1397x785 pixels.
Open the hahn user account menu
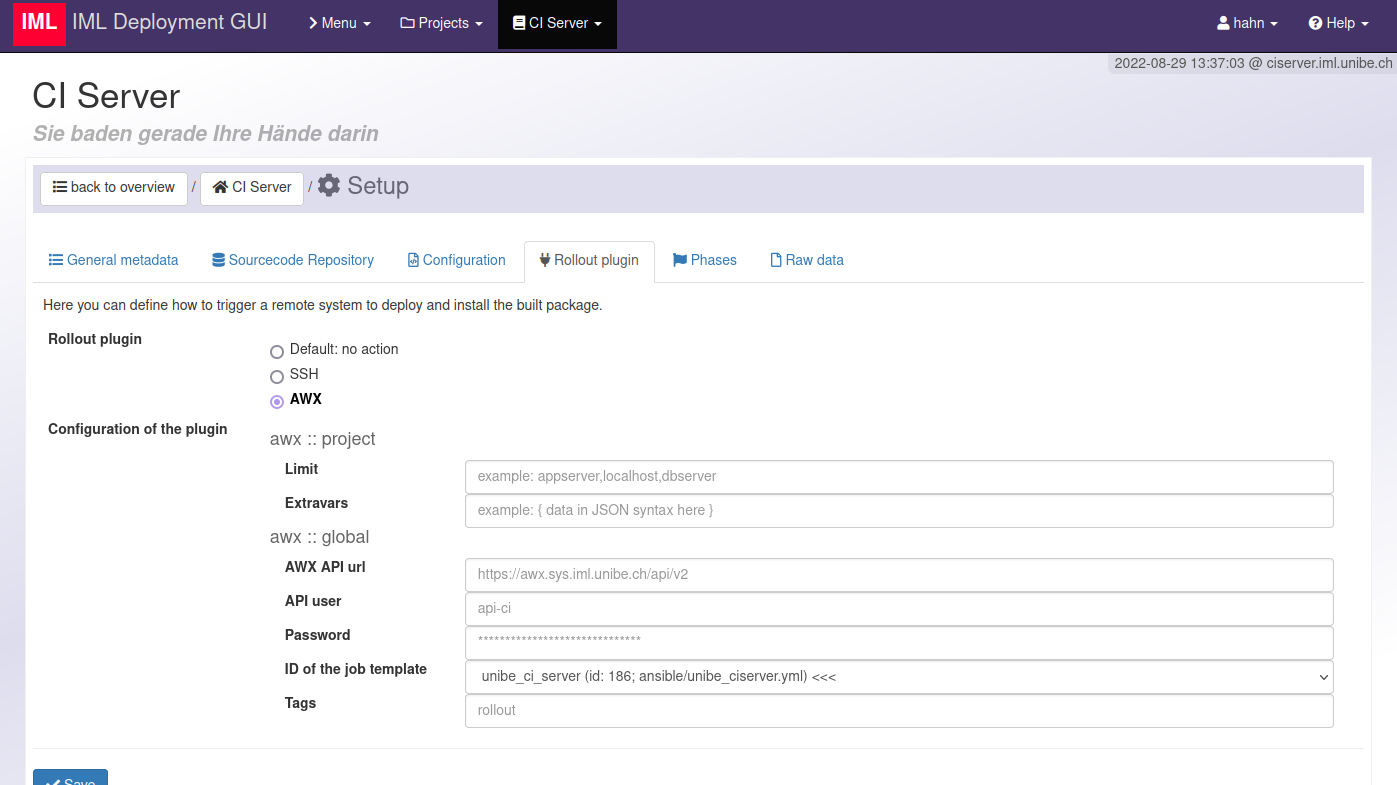coord(1247,23)
